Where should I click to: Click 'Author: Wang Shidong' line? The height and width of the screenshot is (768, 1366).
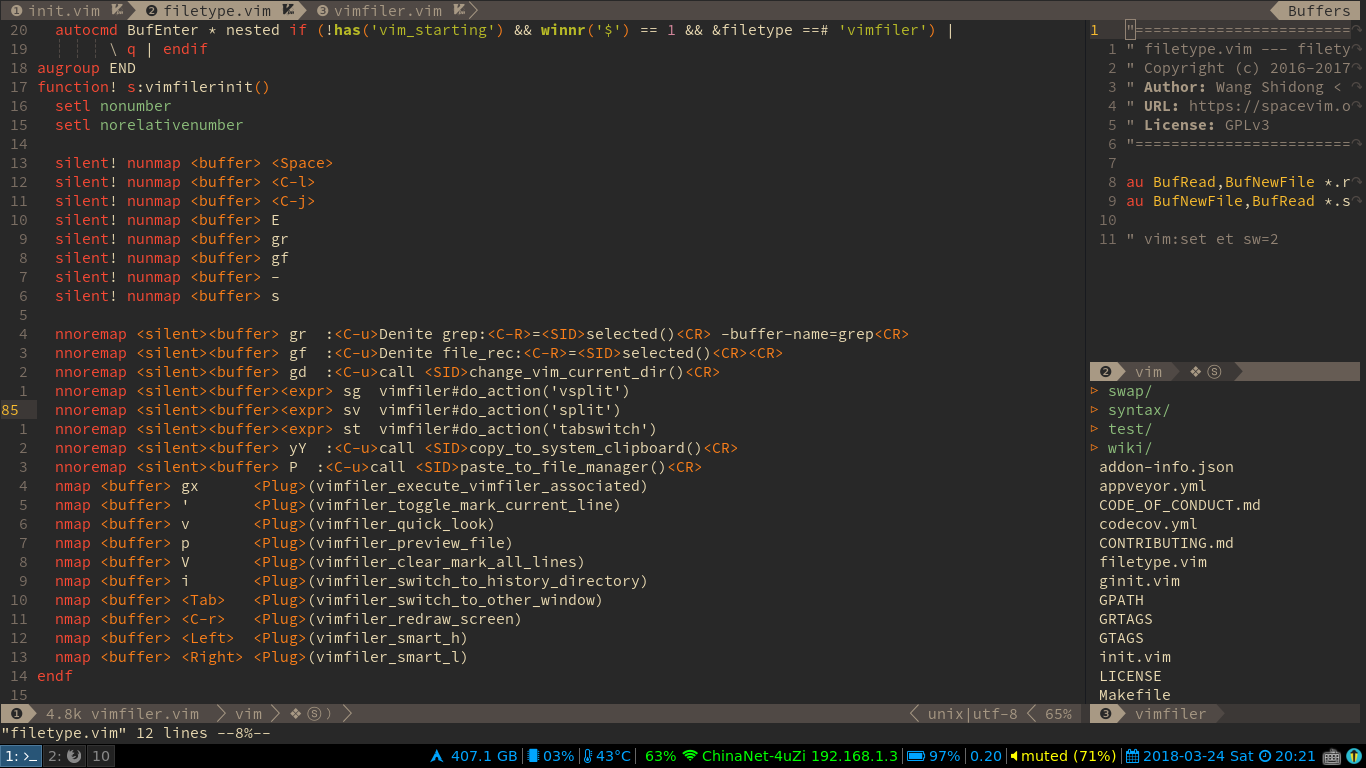[x=1238, y=87]
